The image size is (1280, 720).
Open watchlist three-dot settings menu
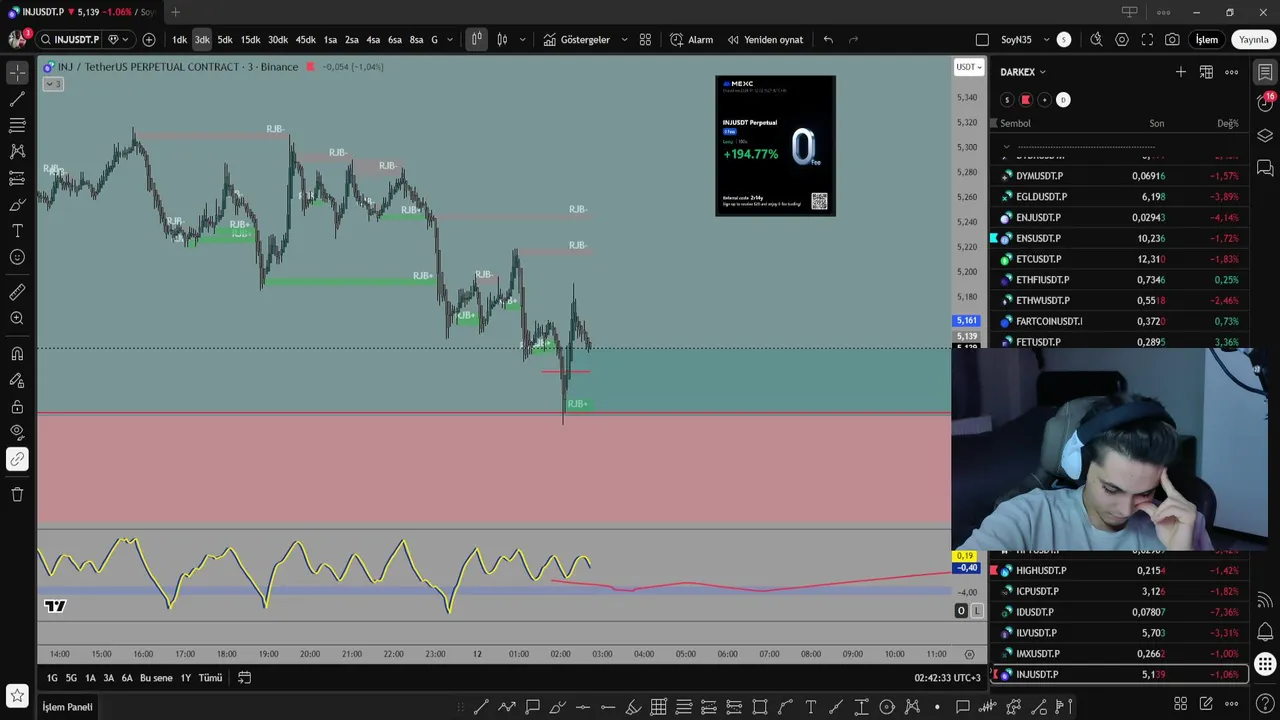pos(1232,72)
